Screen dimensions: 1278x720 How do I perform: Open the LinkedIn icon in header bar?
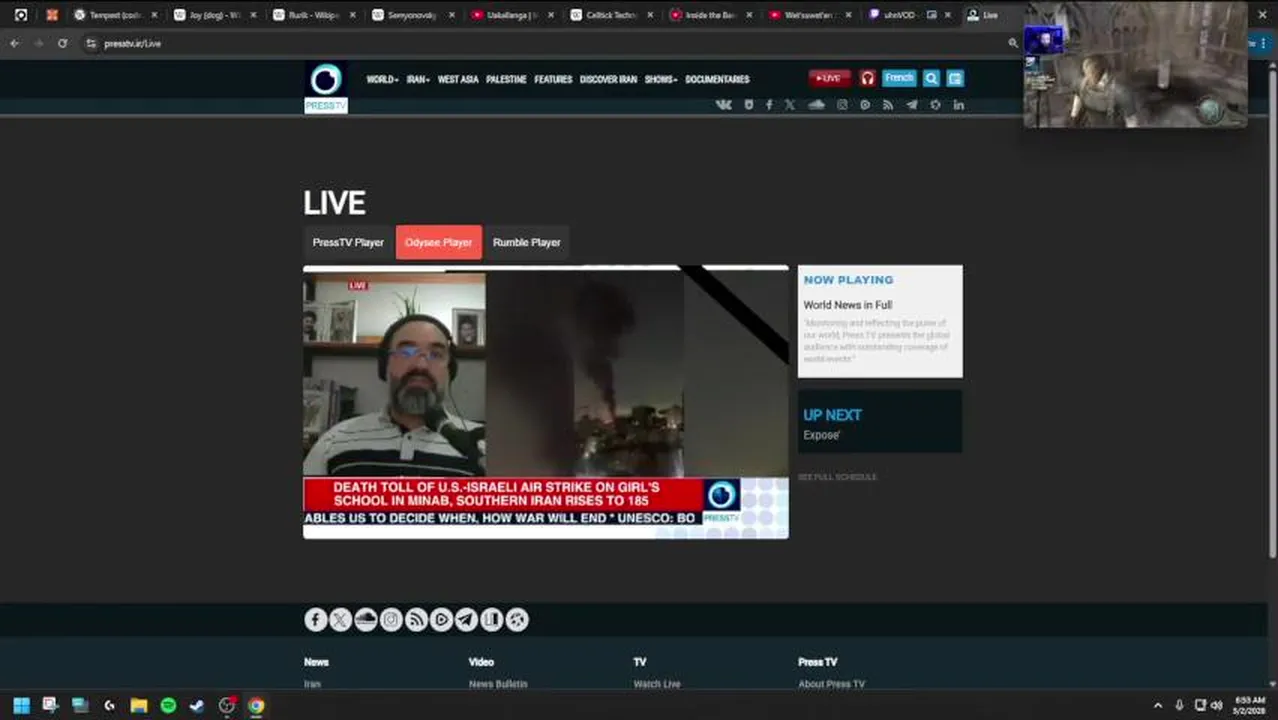[958, 105]
